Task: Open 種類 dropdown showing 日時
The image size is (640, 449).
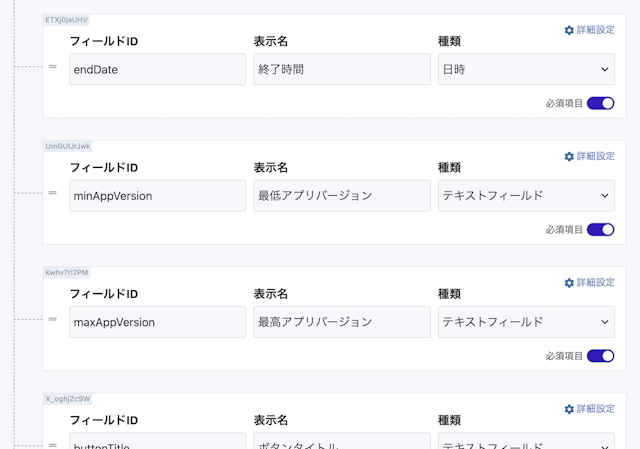Action: coord(526,70)
